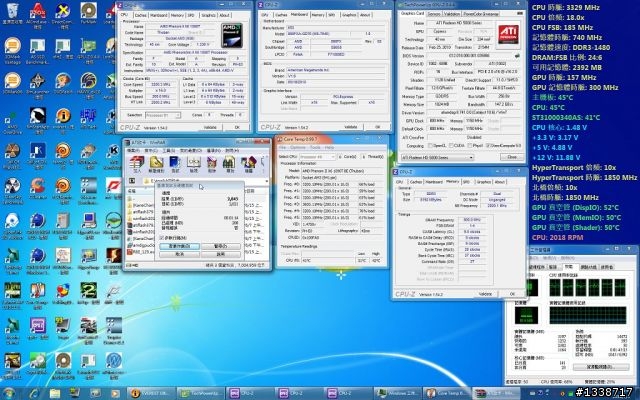Select the GPU-Z 0.4.0 desktop shortcut
Image resolution: width=640 pixels, height=400 pixels.
coord(88,51)
